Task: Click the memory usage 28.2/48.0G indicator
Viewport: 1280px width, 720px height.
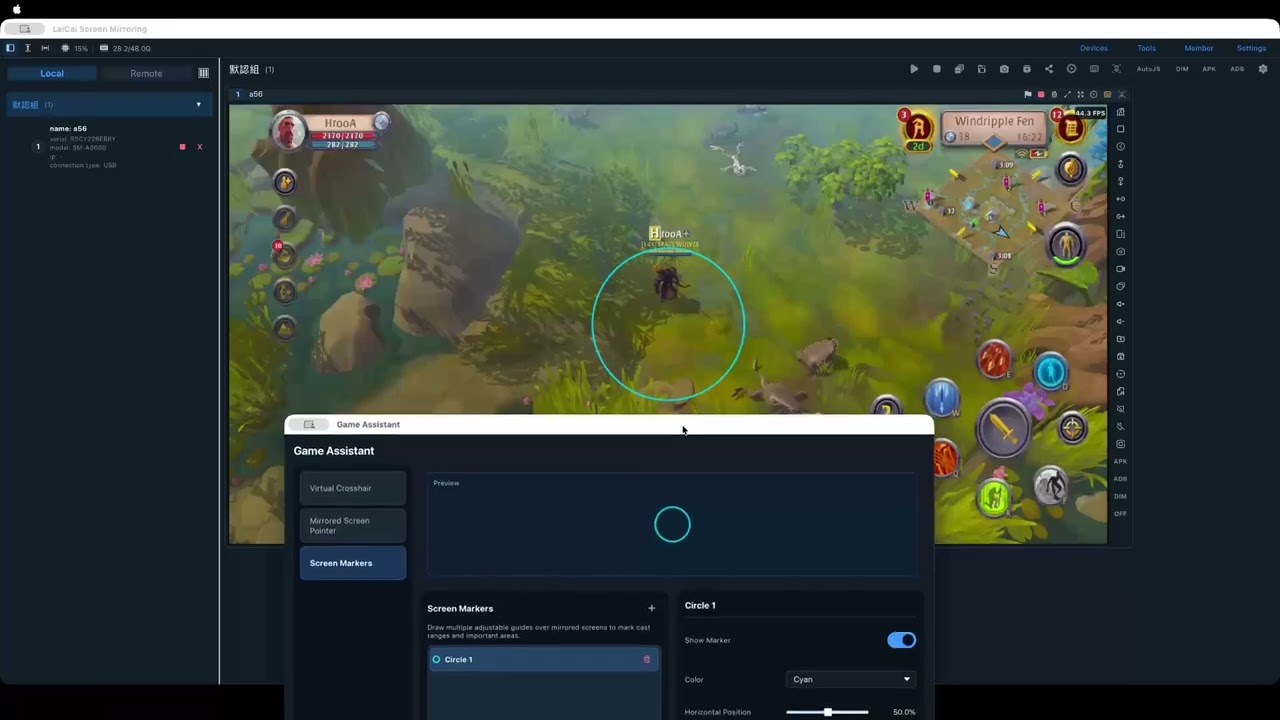Action: click(x=126, y=48)
